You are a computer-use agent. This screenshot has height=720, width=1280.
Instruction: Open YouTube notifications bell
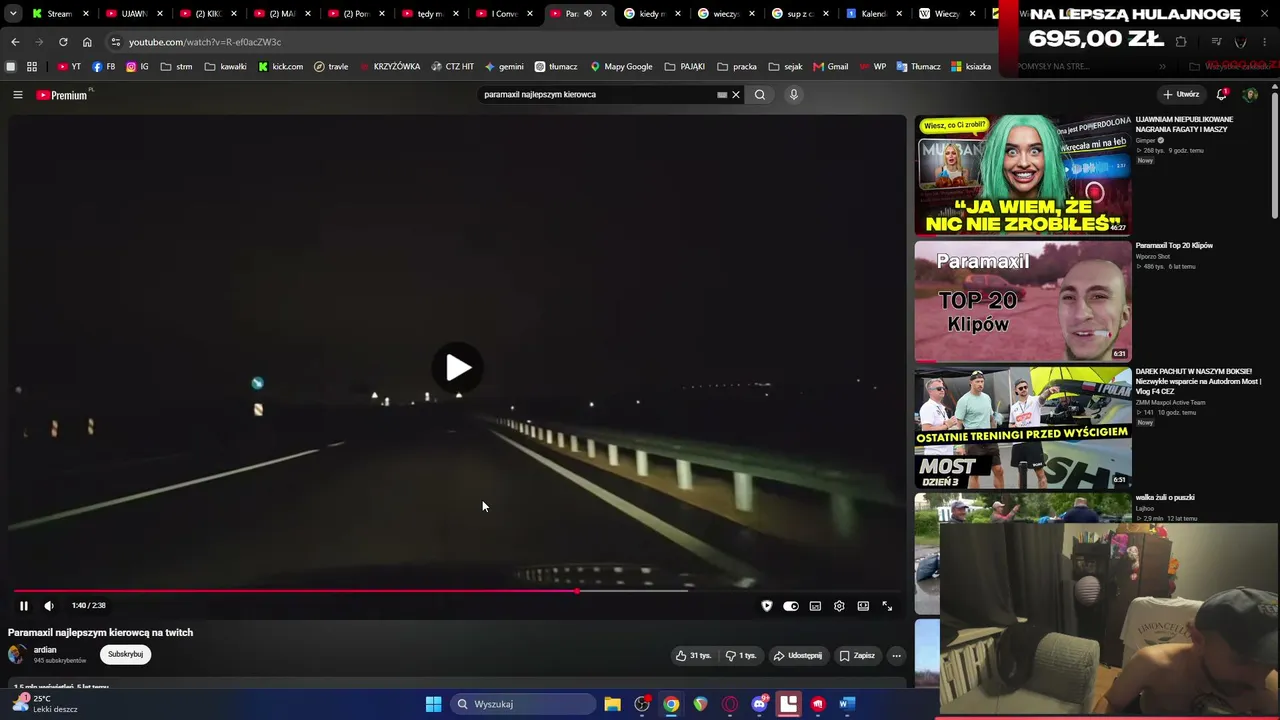click(1222, 95)
